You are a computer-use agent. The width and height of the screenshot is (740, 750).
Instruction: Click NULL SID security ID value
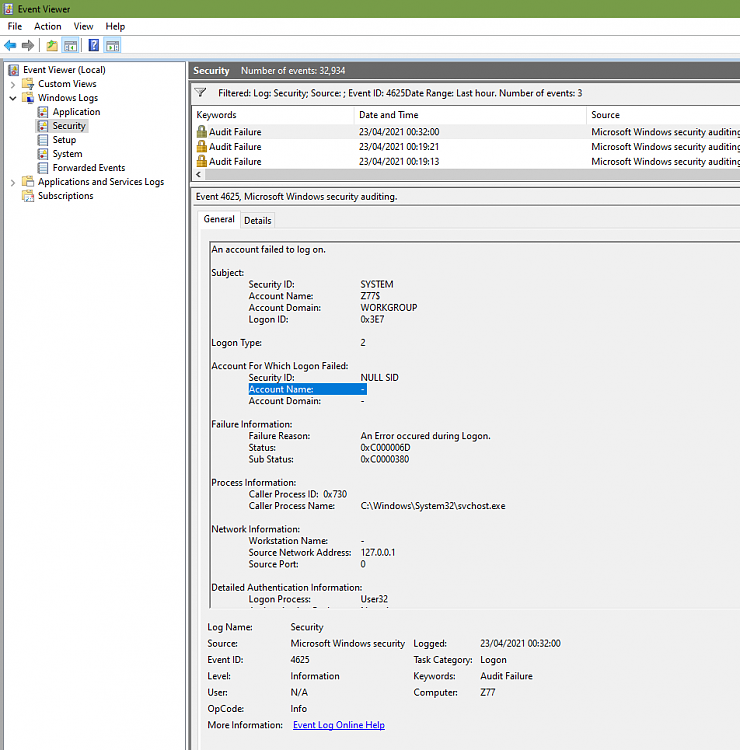(x=379, y=377)
